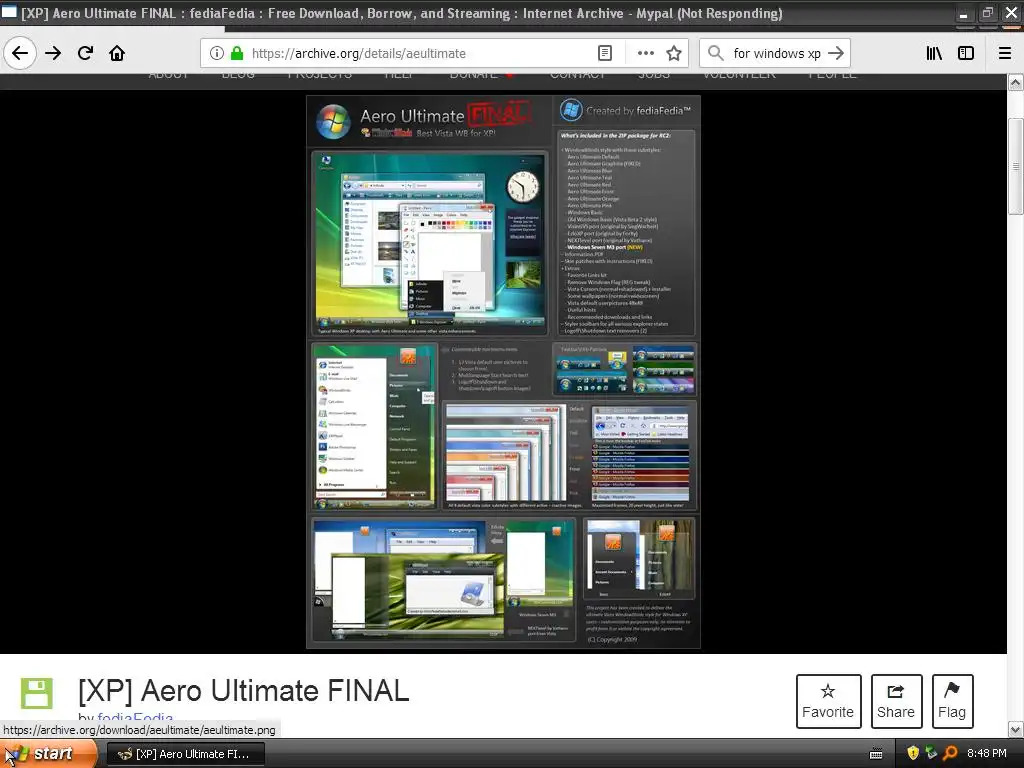This screenshot has width=1024, height=768.
Task: Open the hamburger application menu
Action: 1005,53
